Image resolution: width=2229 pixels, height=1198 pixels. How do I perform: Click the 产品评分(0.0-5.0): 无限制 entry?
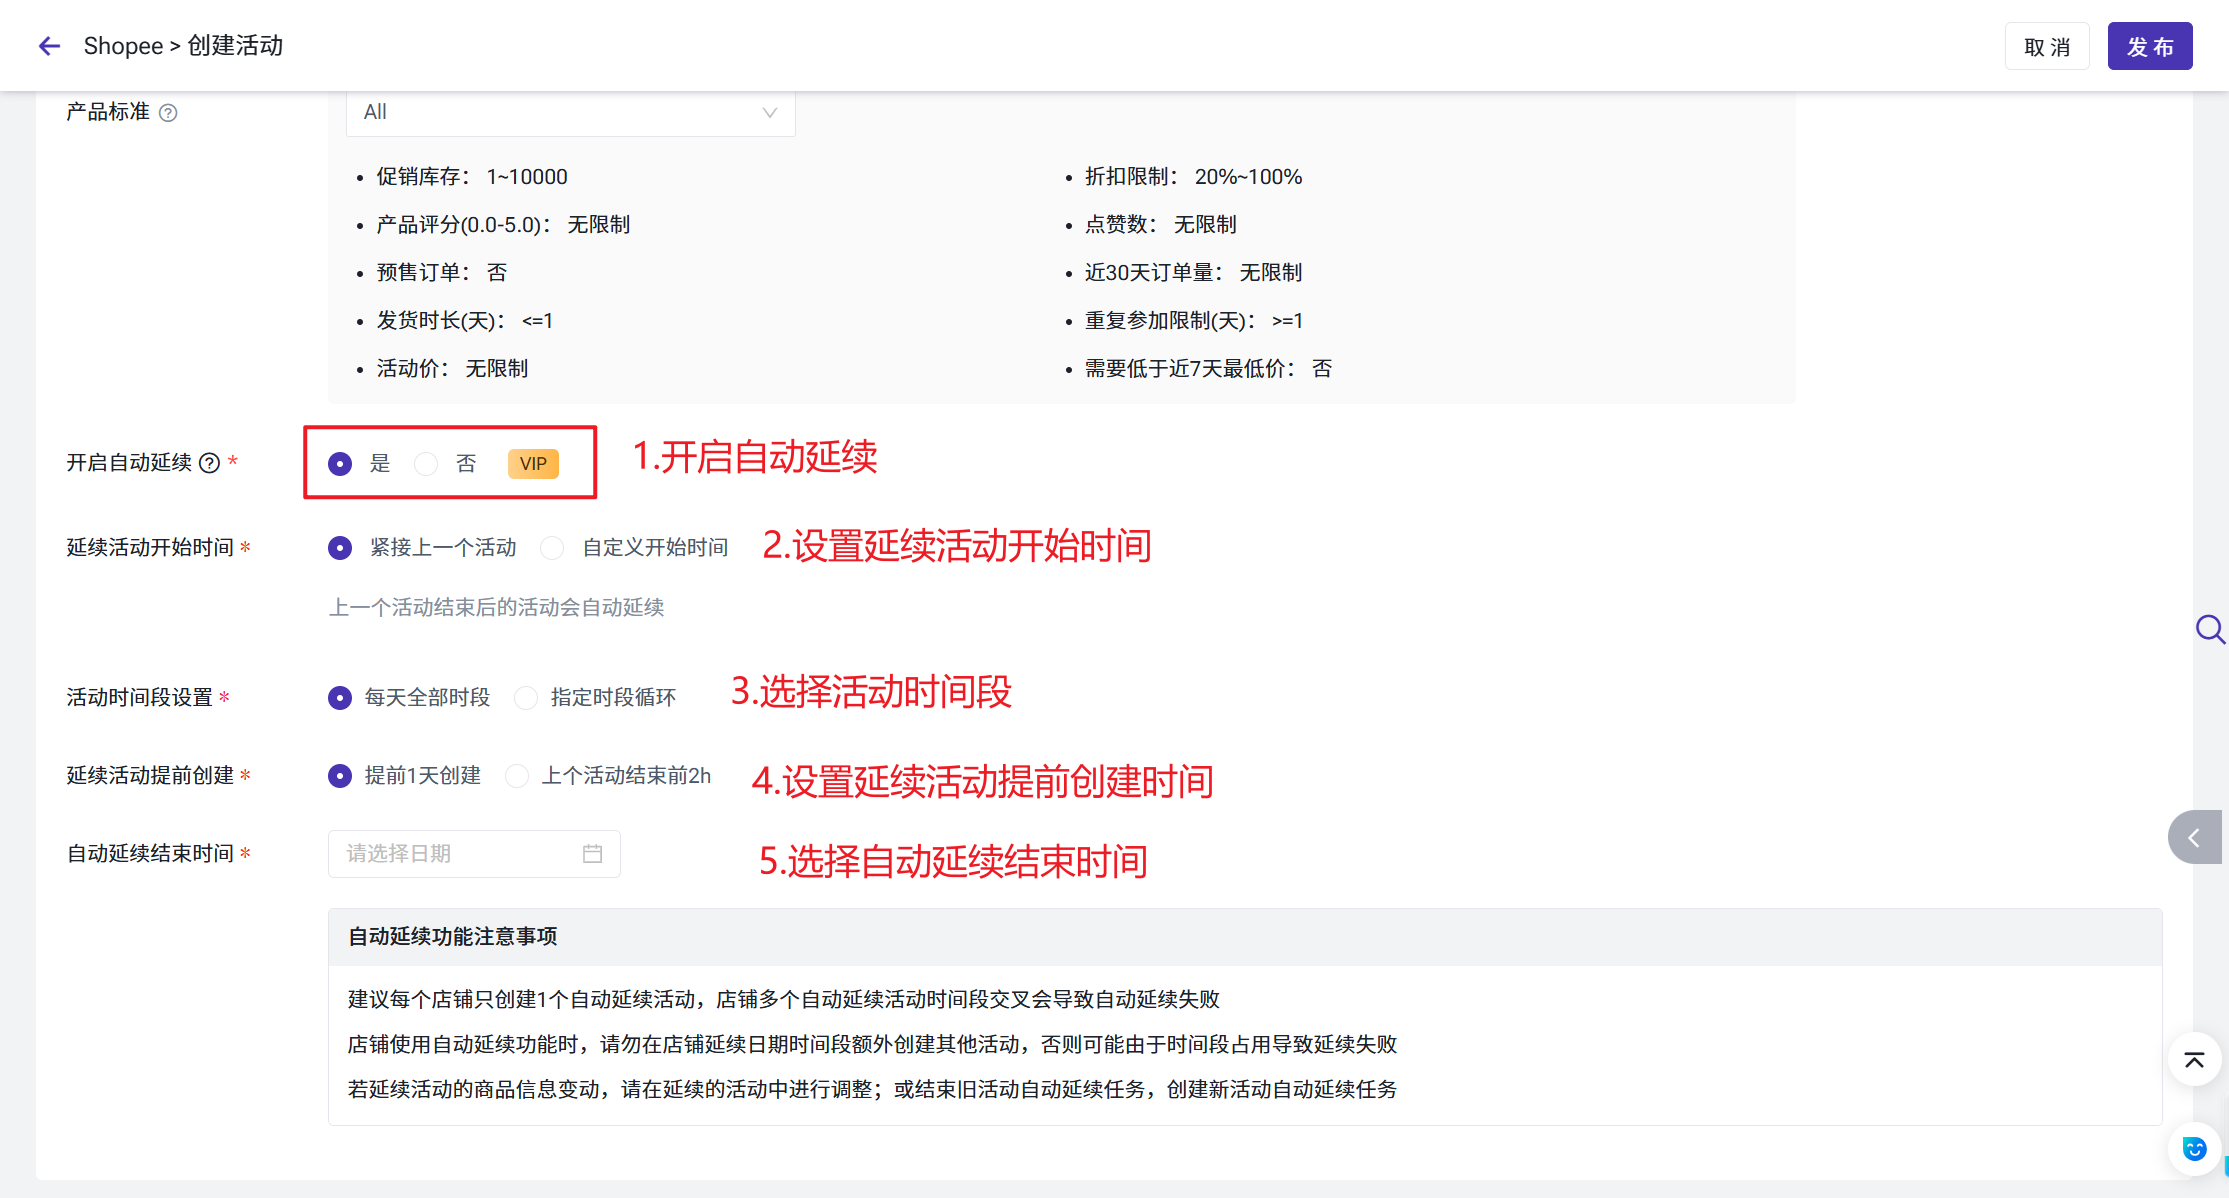coord(503,225)
